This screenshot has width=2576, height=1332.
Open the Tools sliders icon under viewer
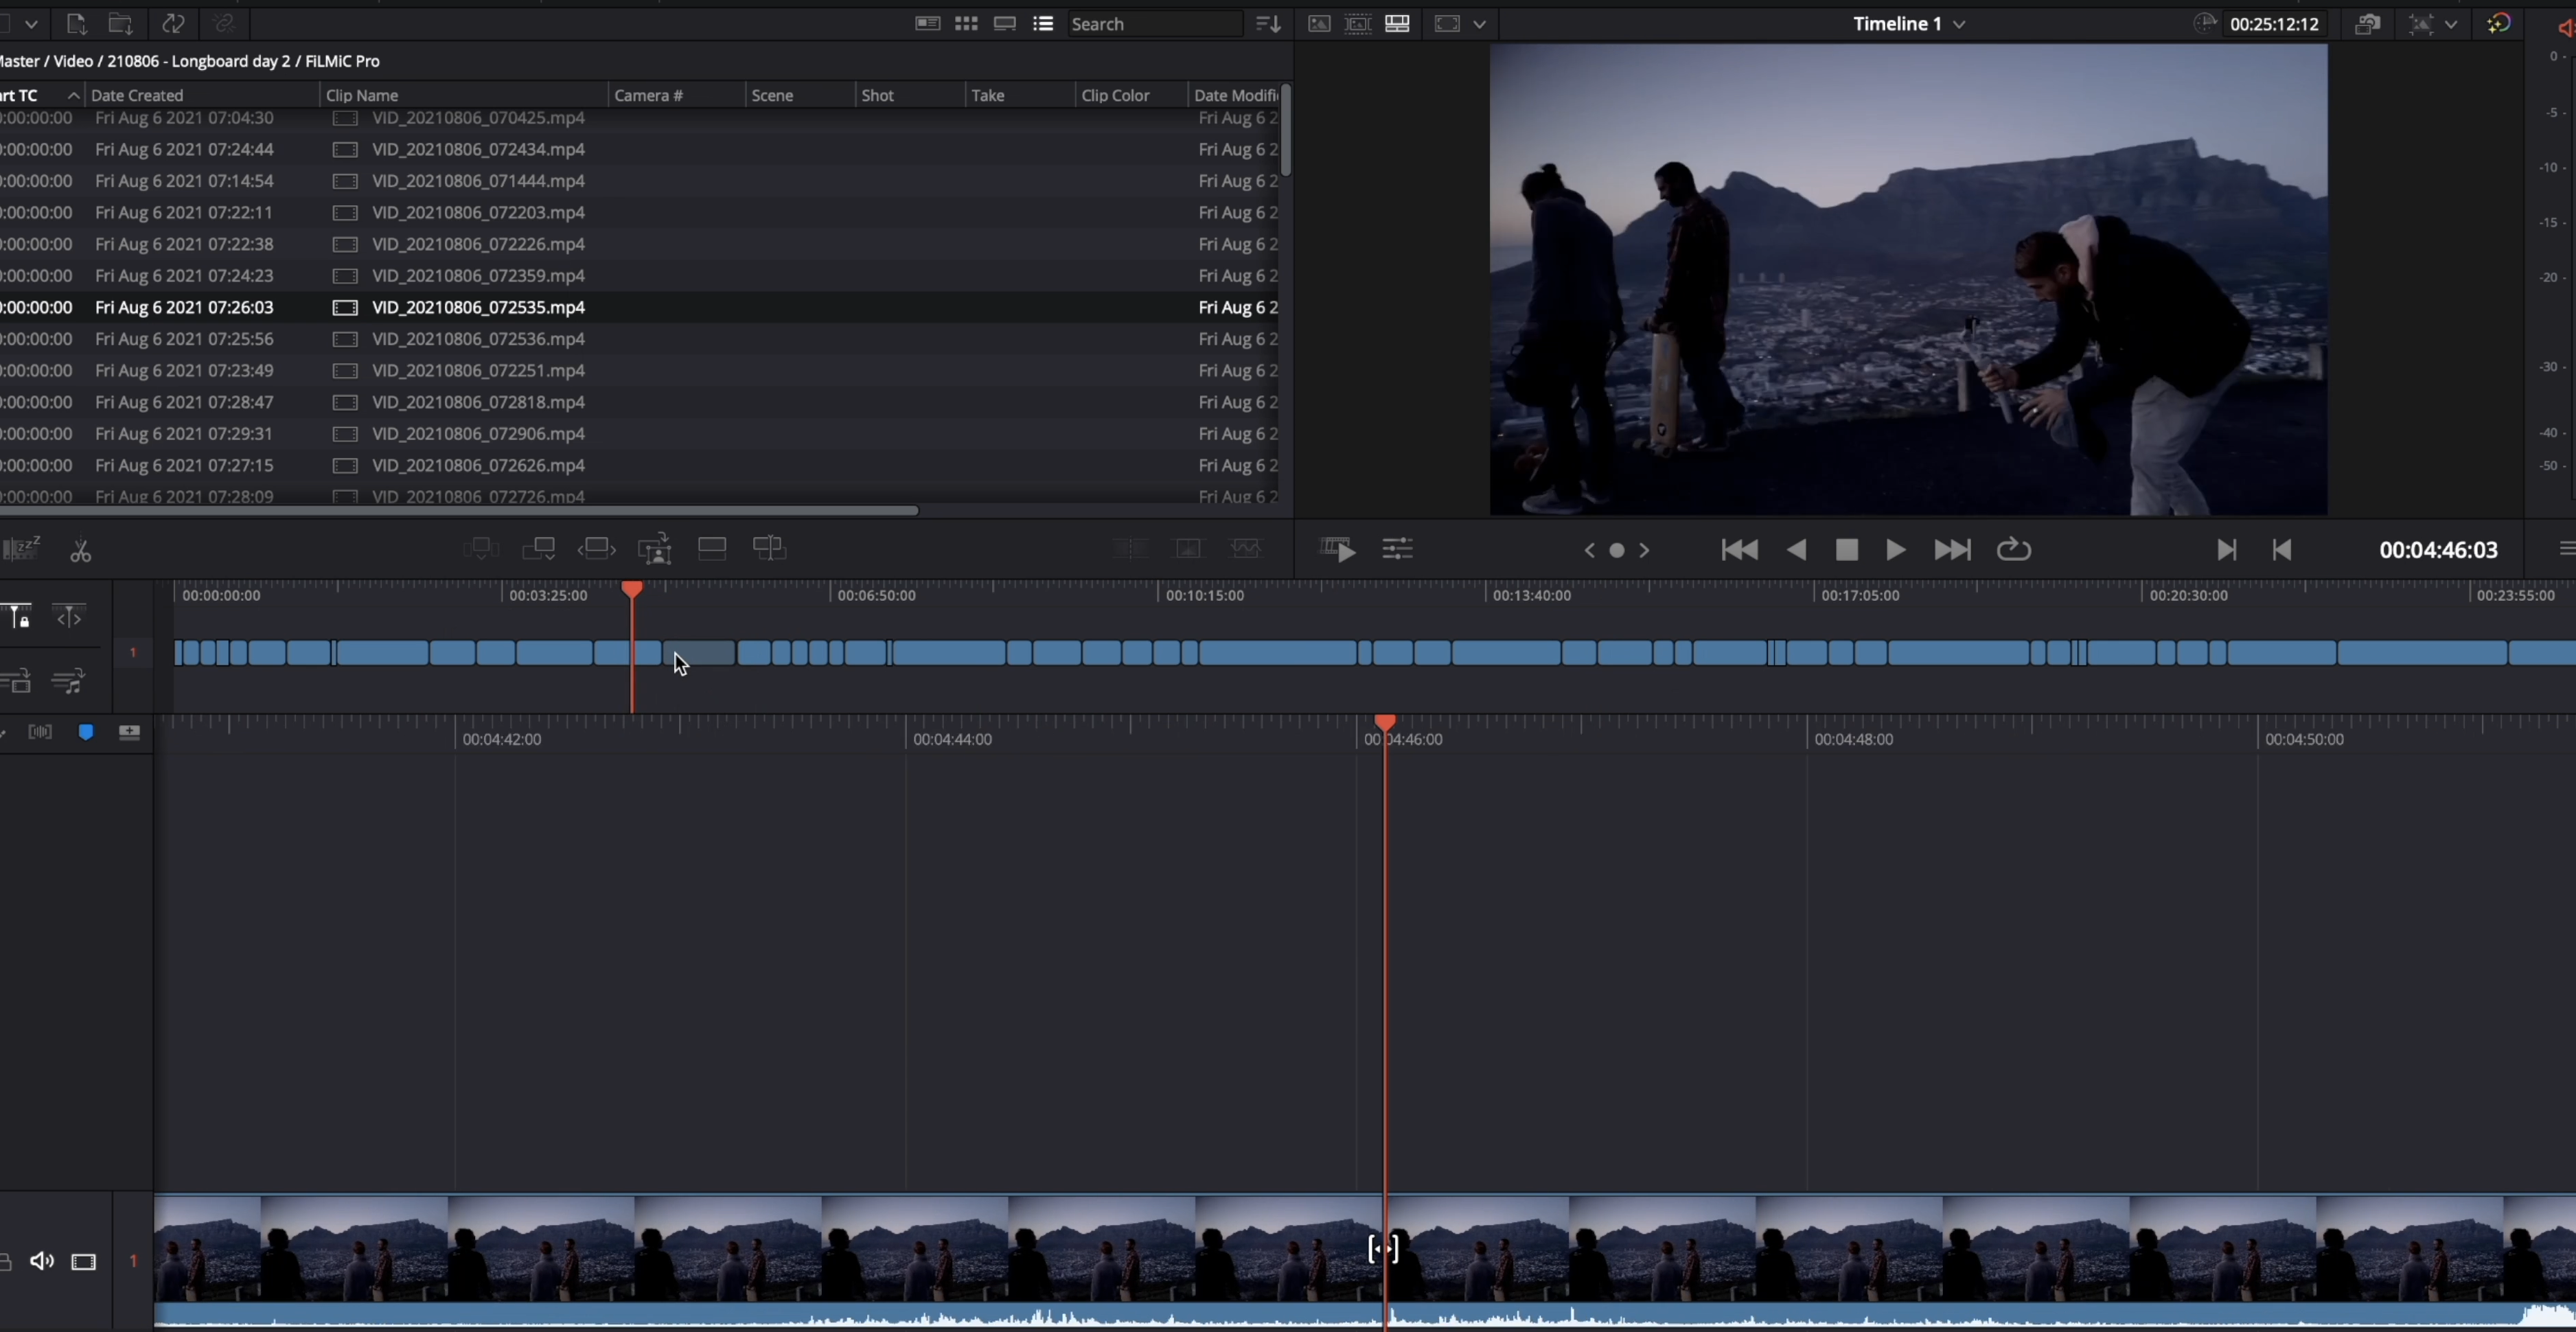tap(1397, 548)
